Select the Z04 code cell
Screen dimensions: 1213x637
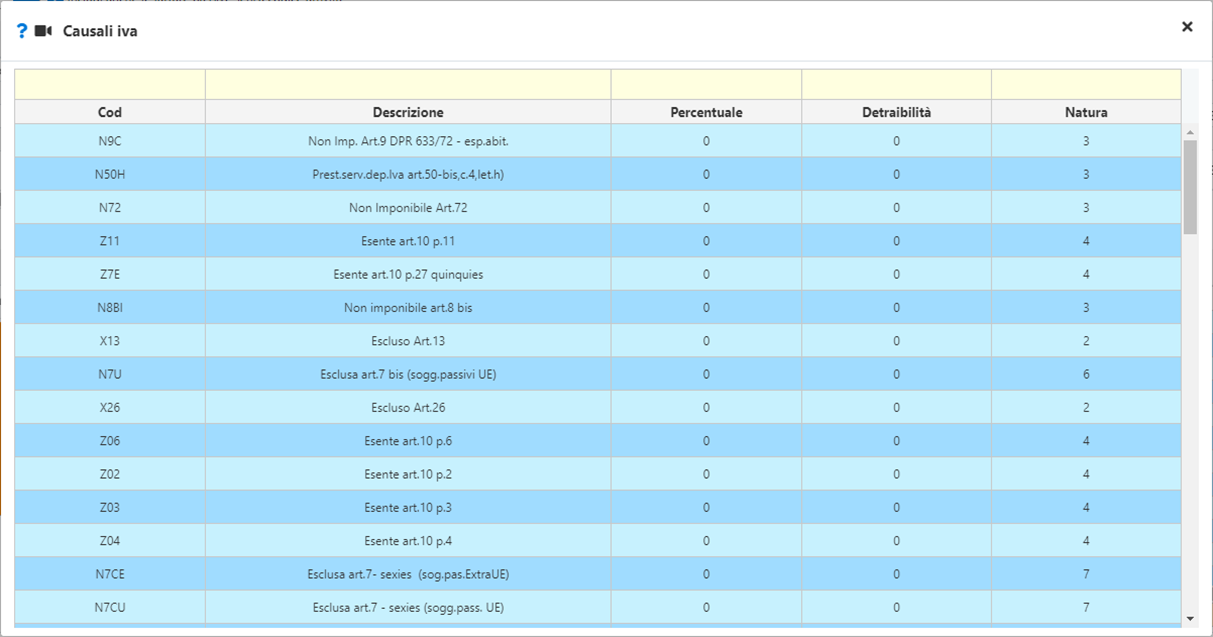point(110,541)
